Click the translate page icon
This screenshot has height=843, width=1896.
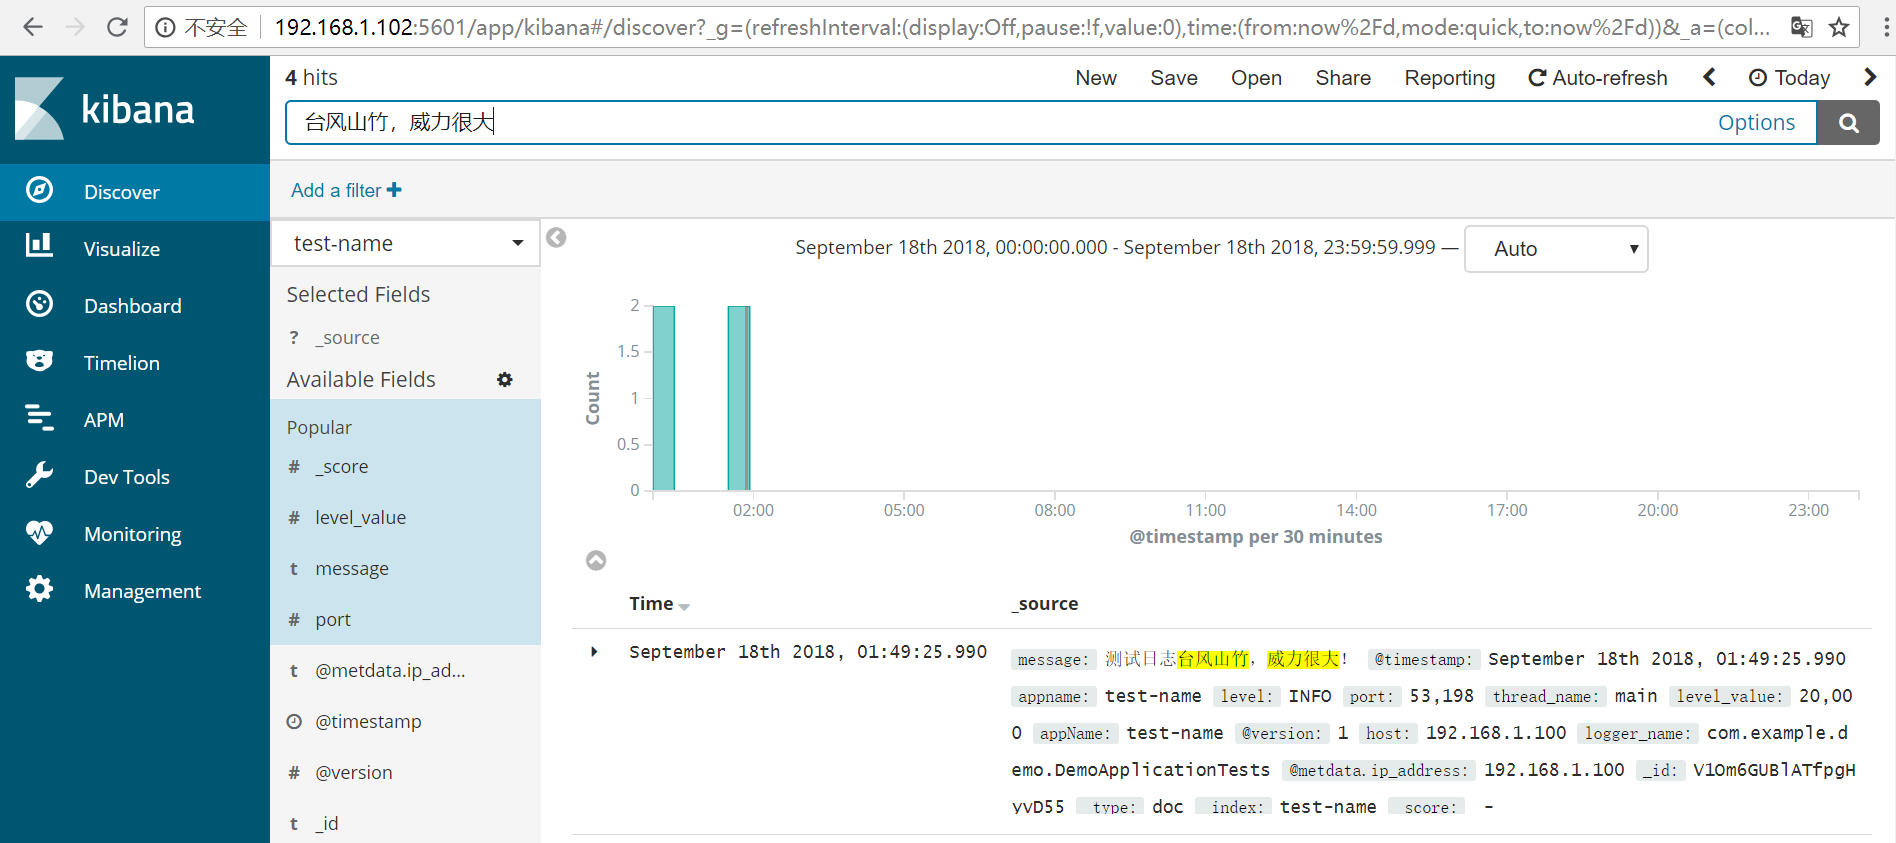(x=1801, y=27)
